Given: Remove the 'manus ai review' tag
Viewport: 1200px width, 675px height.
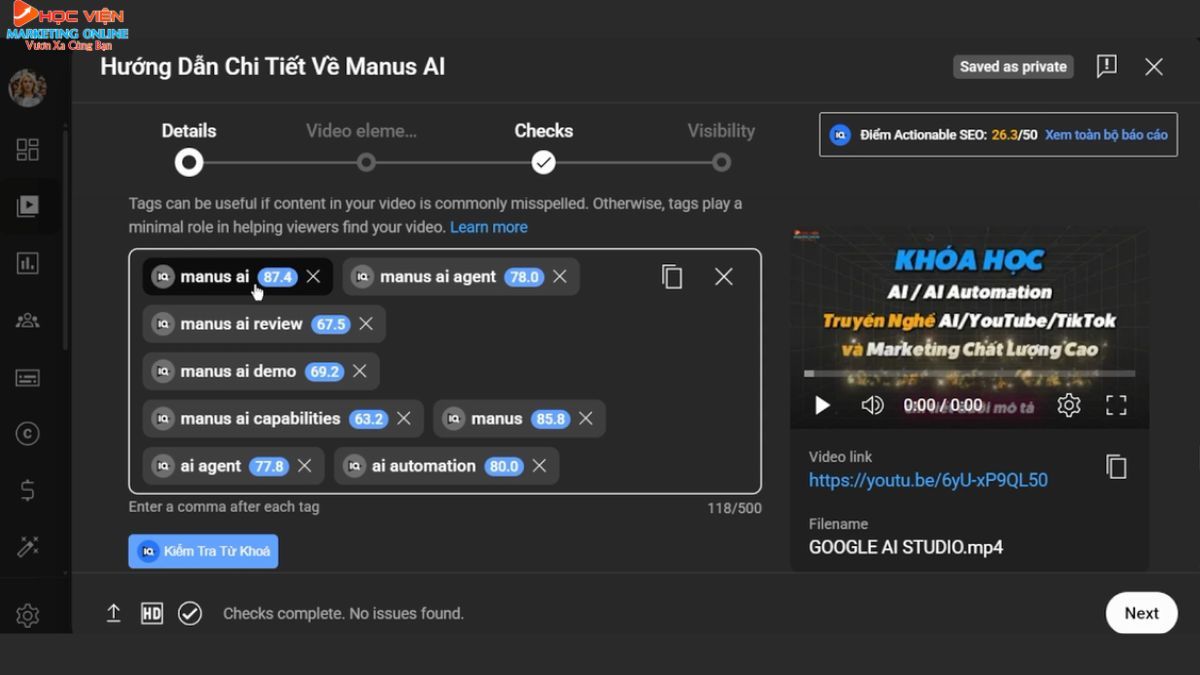Looking at the screenshot, I should point(366,323).
